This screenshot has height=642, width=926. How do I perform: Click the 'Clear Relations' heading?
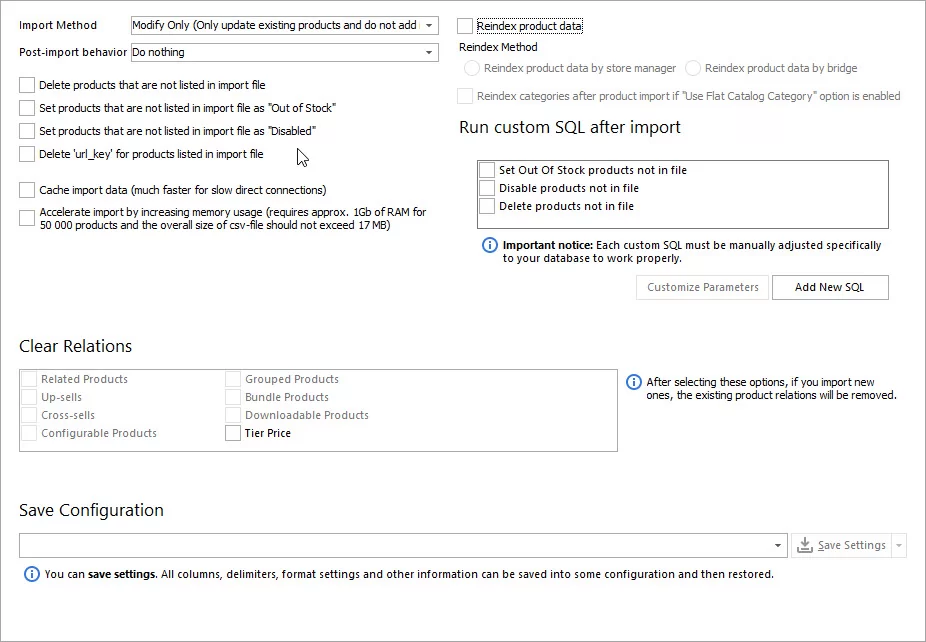pos(76,346)
